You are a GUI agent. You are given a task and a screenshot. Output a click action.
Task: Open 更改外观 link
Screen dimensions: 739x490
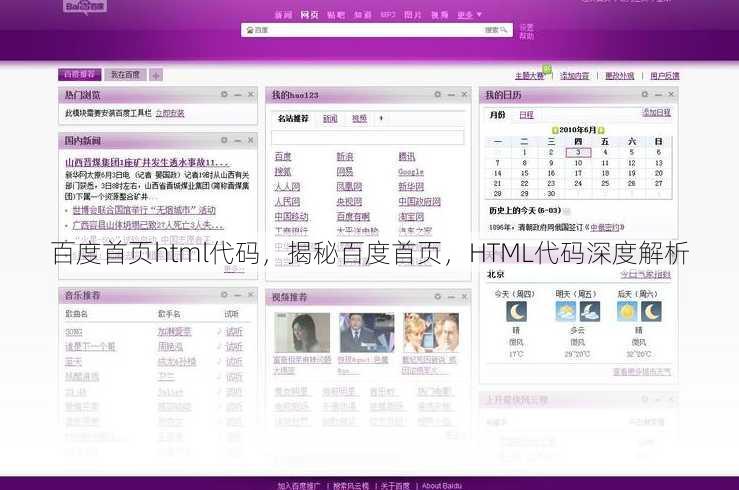click(620, 75)
